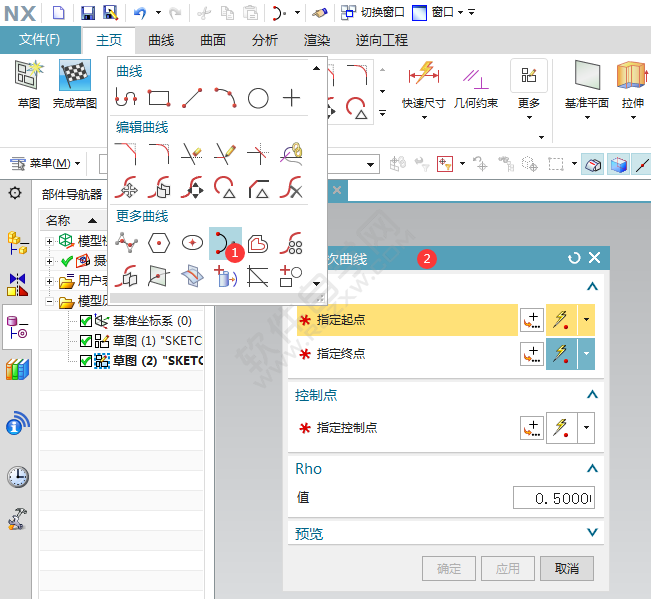Click the 取消 button
This screenshot has height=599, width=651.
pos(567,568)
